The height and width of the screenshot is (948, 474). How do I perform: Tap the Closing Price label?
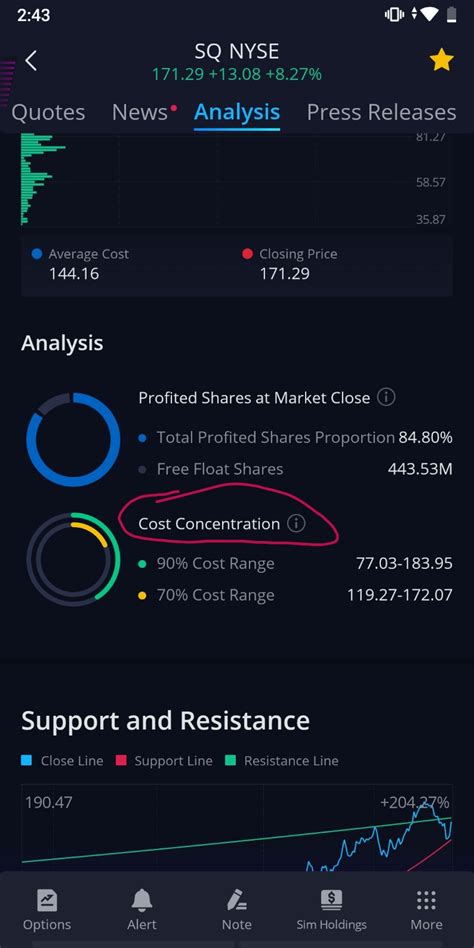click(298, 254)
